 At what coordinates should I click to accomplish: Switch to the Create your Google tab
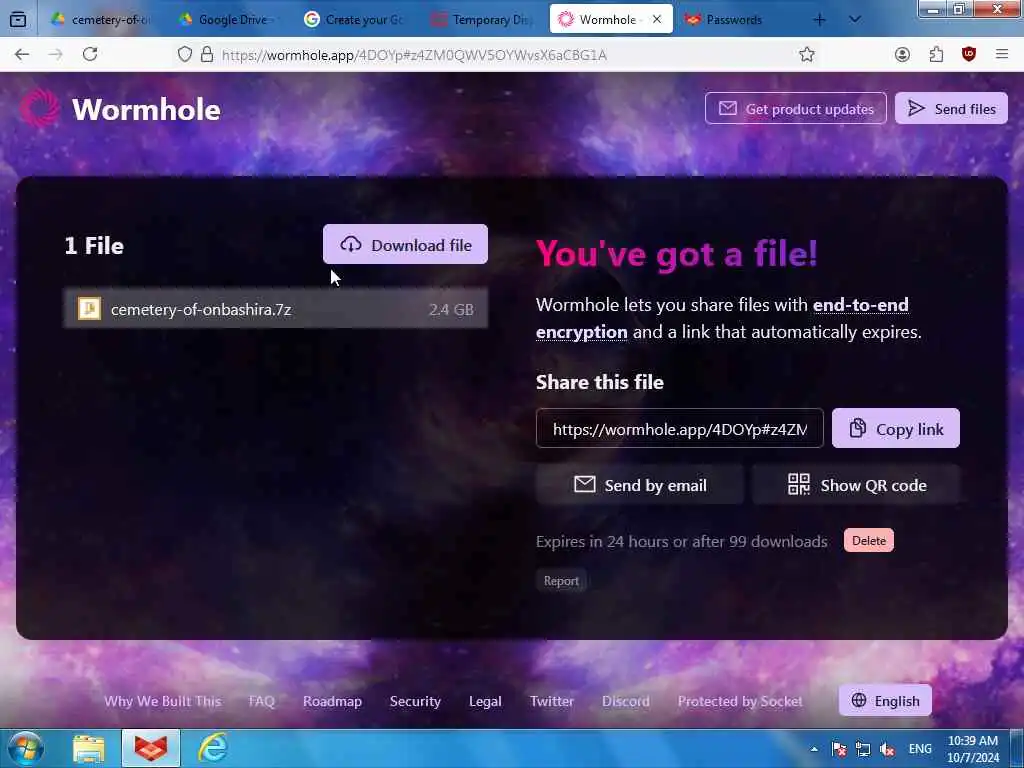(x=353, y=20)
